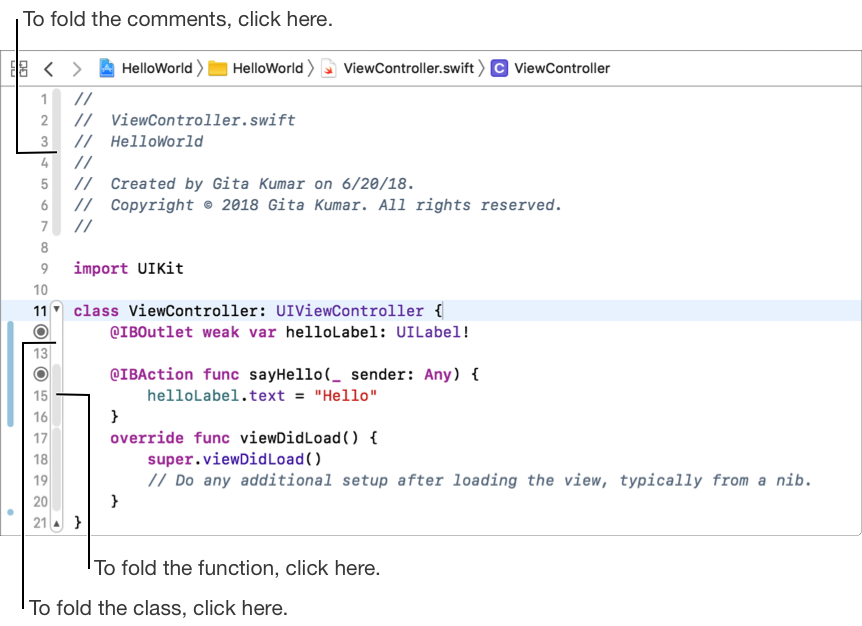Click the yellow HelloWorld folder icon

coord(218,69)
